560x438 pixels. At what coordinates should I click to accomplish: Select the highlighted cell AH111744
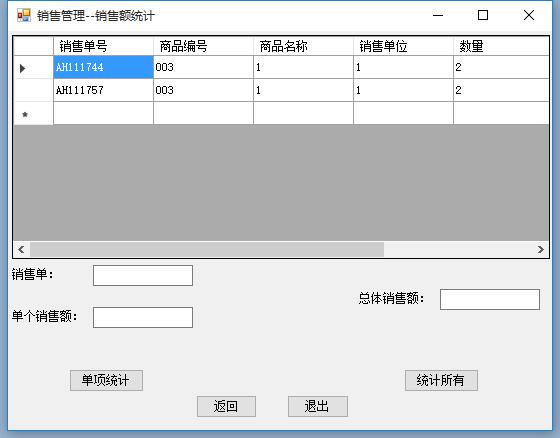104,67
